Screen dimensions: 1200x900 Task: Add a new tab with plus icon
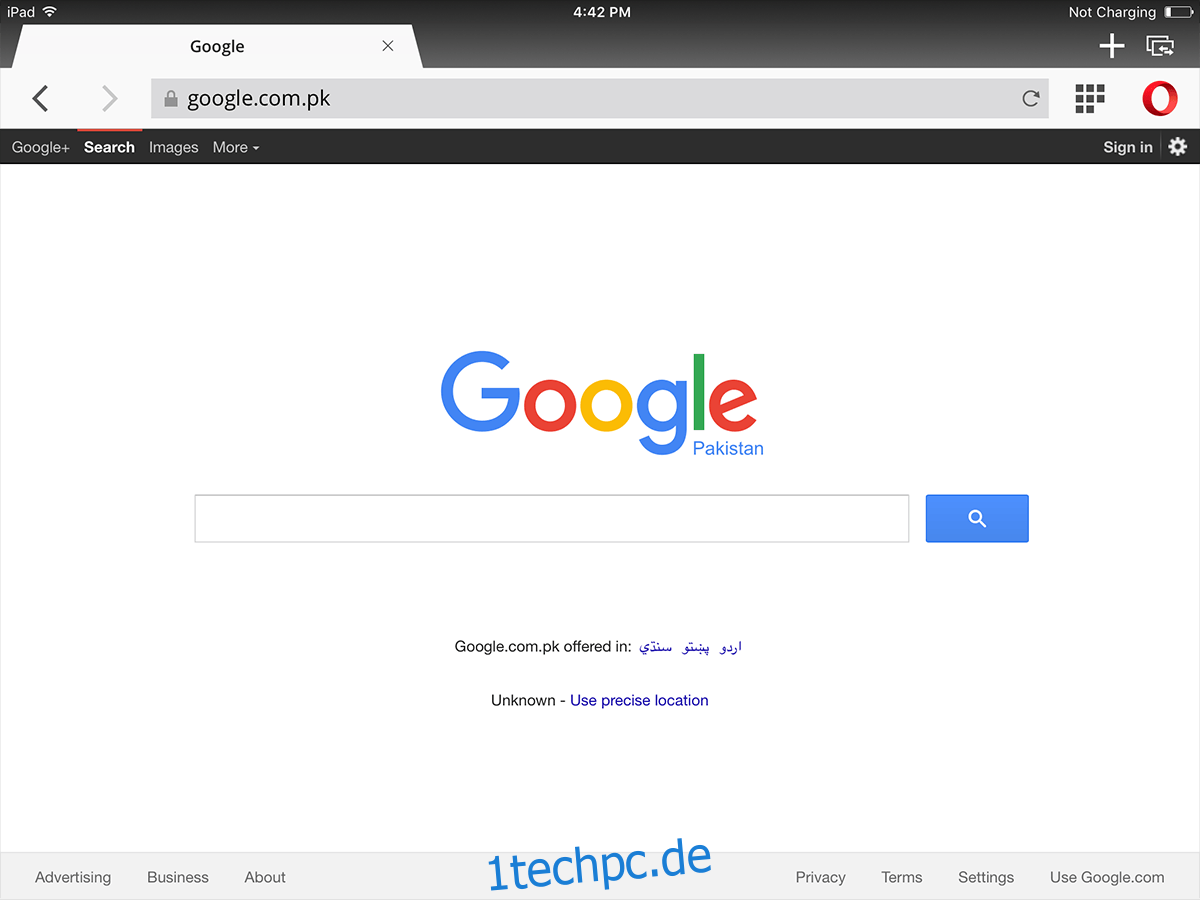click(x=1112, y=46)
